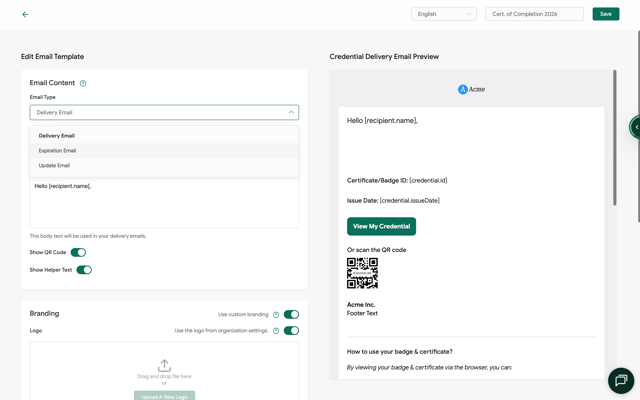Screen dimensions: 640x400
Task: Click 'Footer Text' in the preview
Action: 362,313
